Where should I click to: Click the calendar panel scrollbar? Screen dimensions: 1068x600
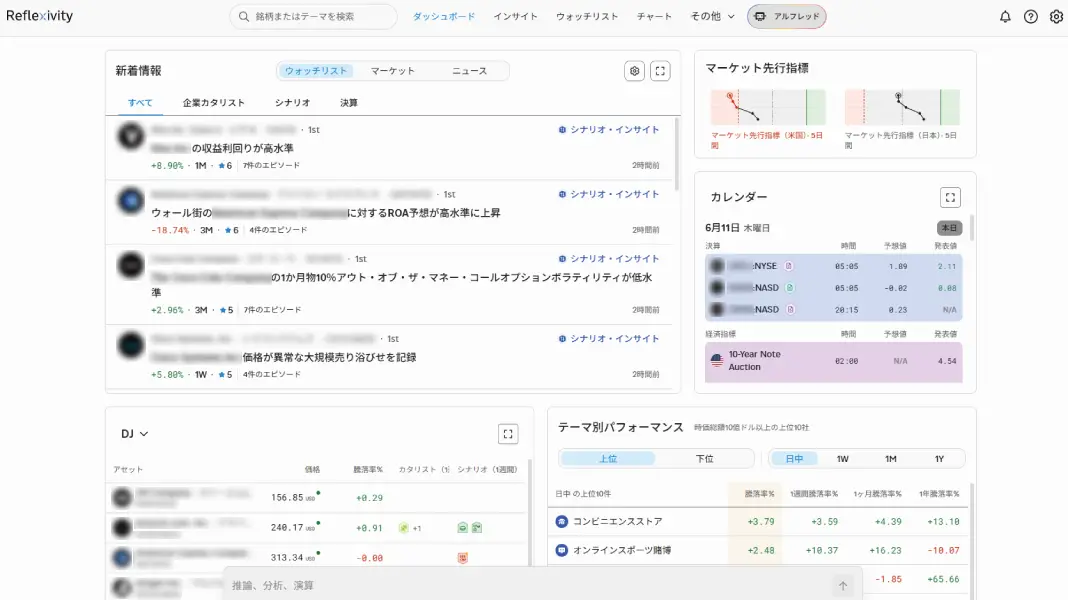971,228
